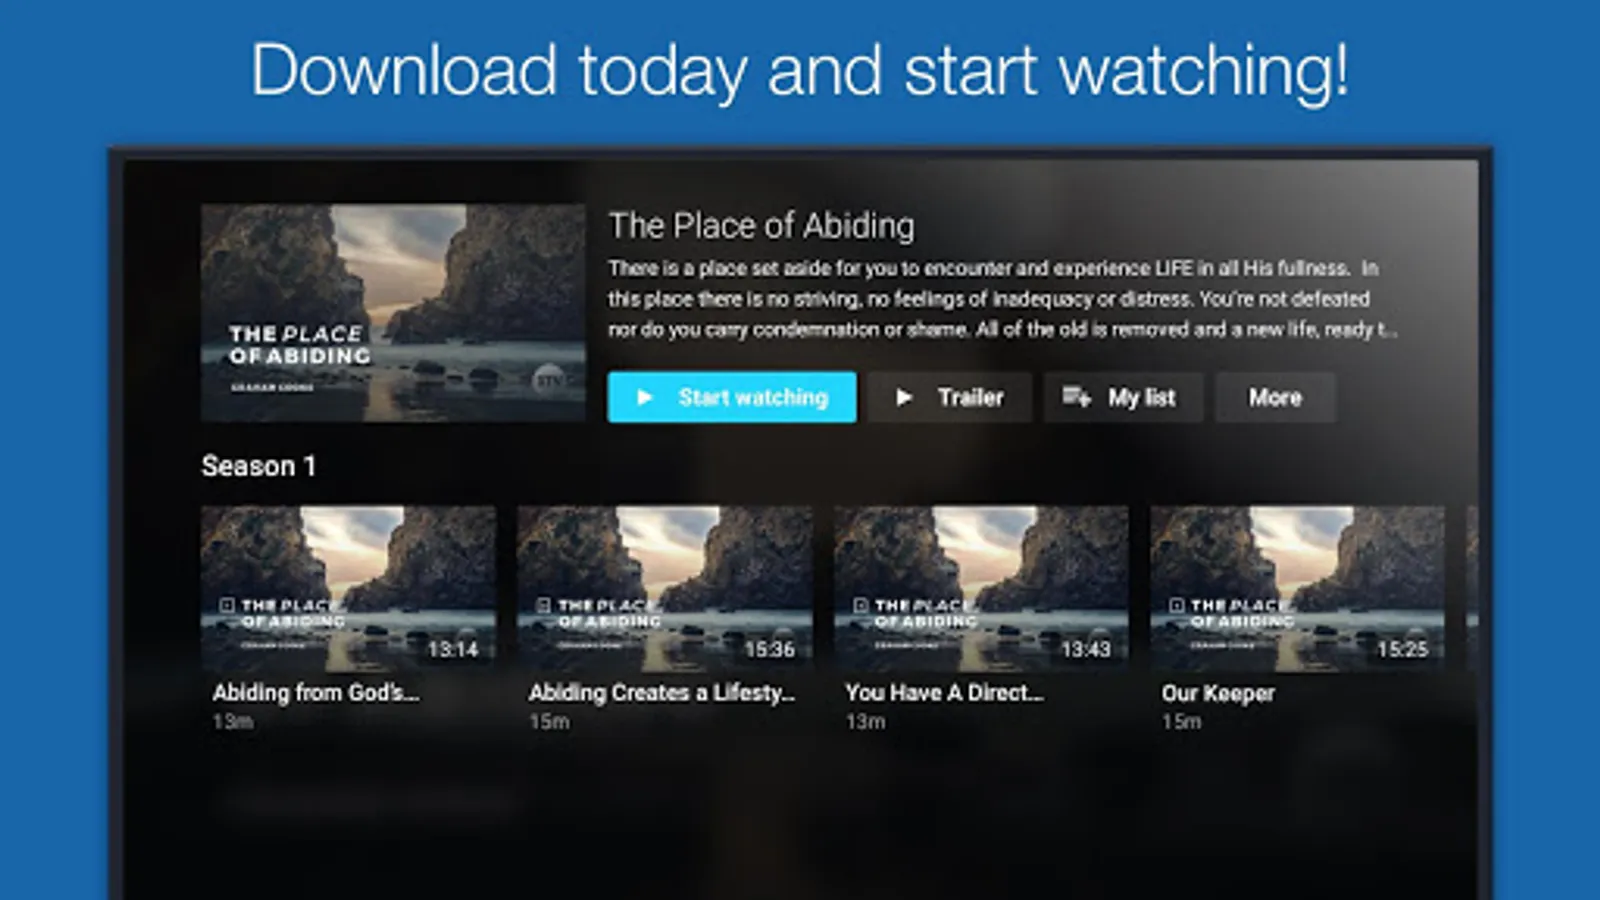Select the You Have A Direct... episode title

pos(944,693)
